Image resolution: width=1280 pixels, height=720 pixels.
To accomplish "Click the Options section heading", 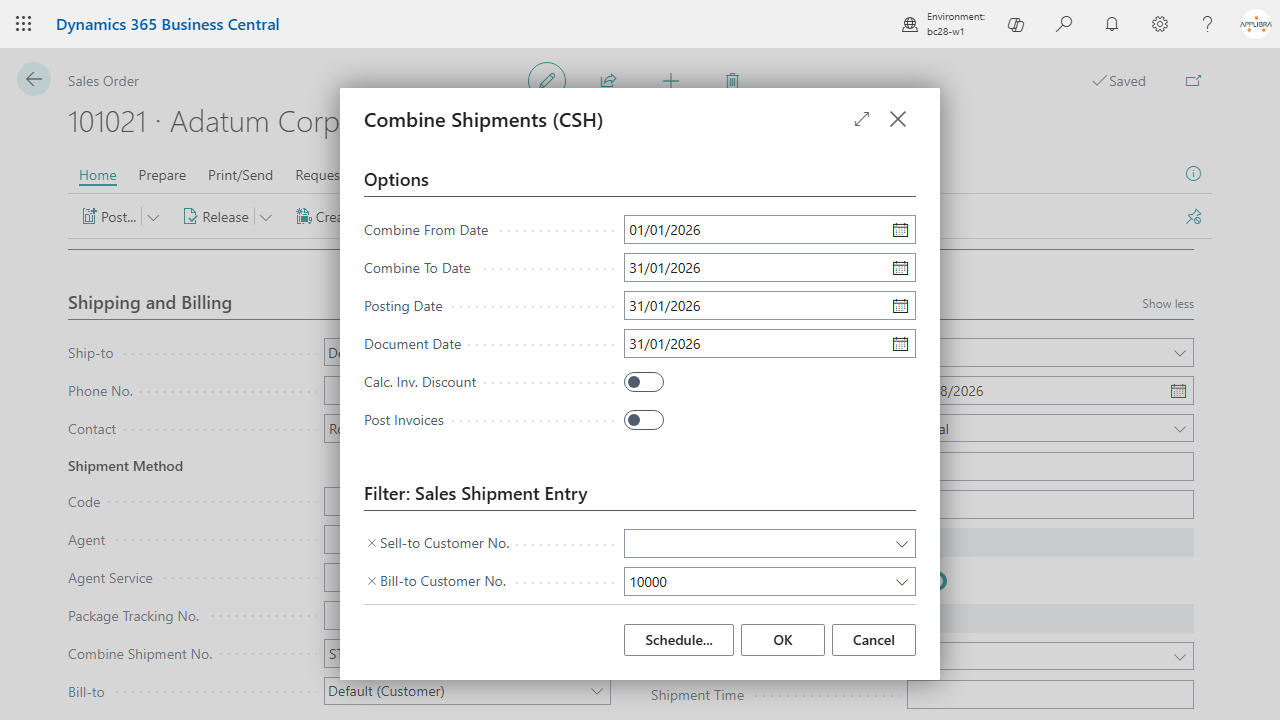I will pyautogui.click(x=396, y=180).
